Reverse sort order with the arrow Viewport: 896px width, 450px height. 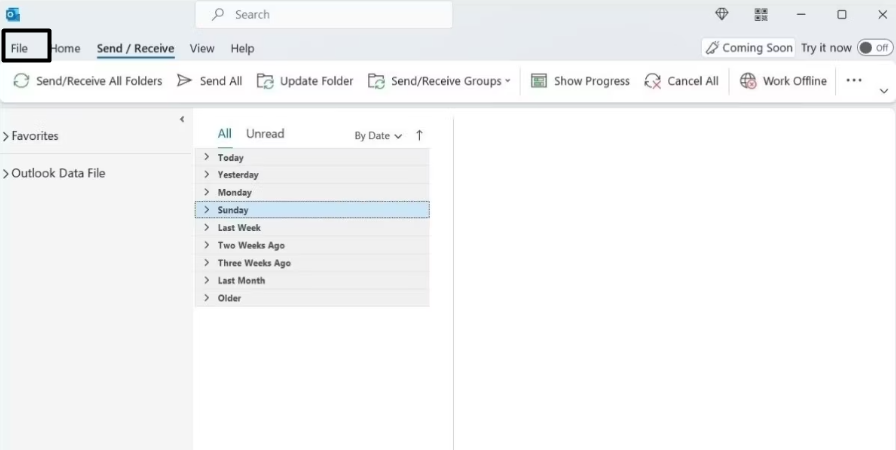click(x=419, y=135)
